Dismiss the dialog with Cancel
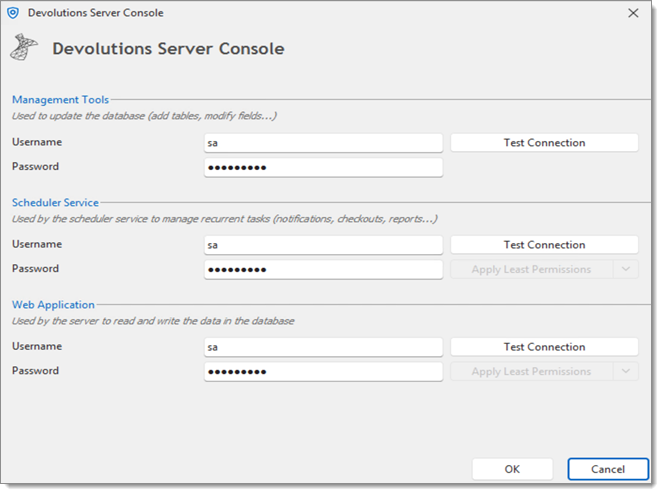 coord(608,469)
